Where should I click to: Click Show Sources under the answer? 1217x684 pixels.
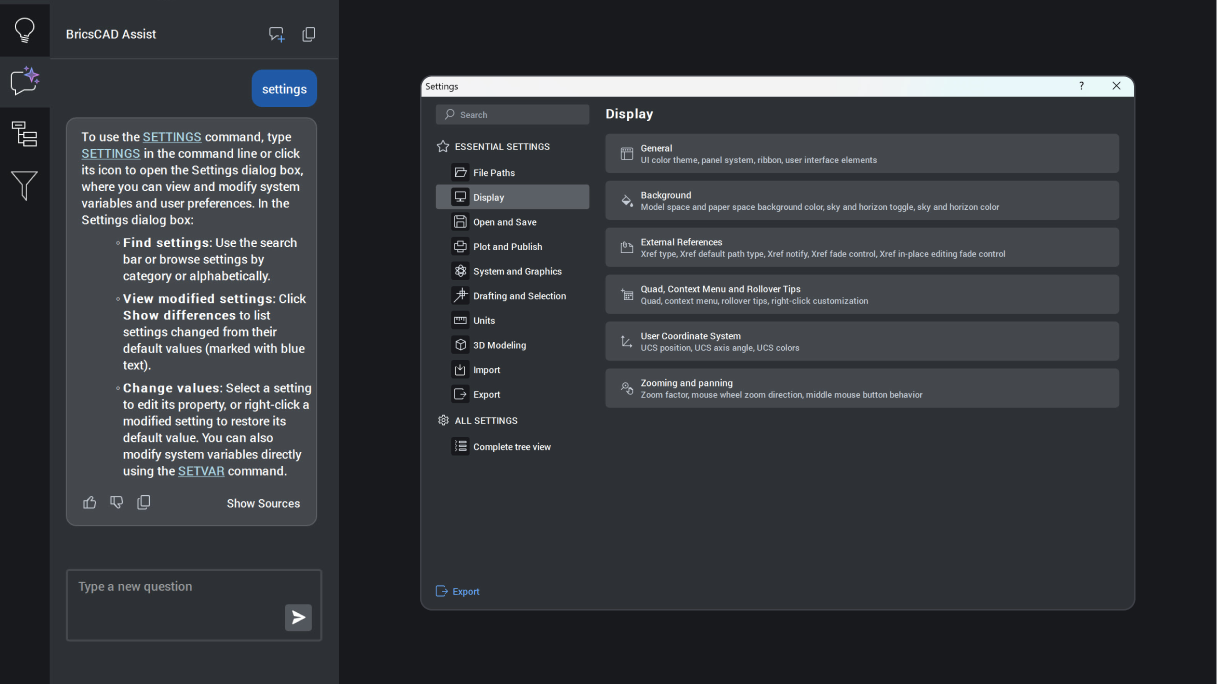pos(263,503)
